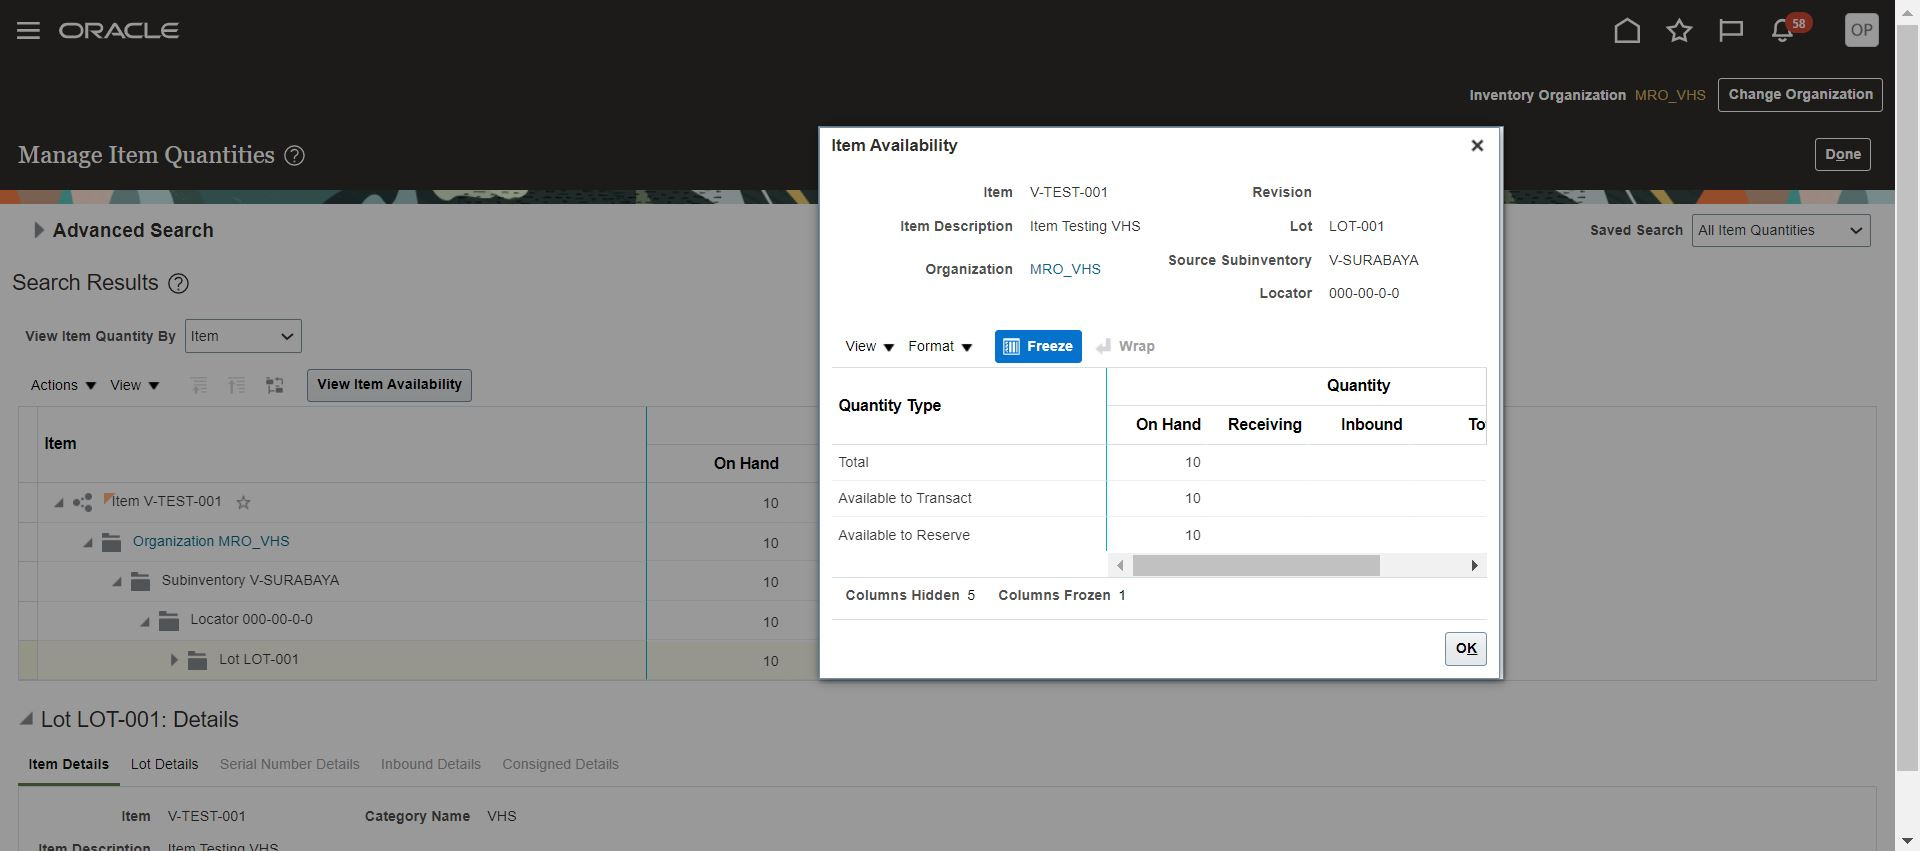
Task: Open the Actions menu in Search Results
Action: tap(63, 386)
